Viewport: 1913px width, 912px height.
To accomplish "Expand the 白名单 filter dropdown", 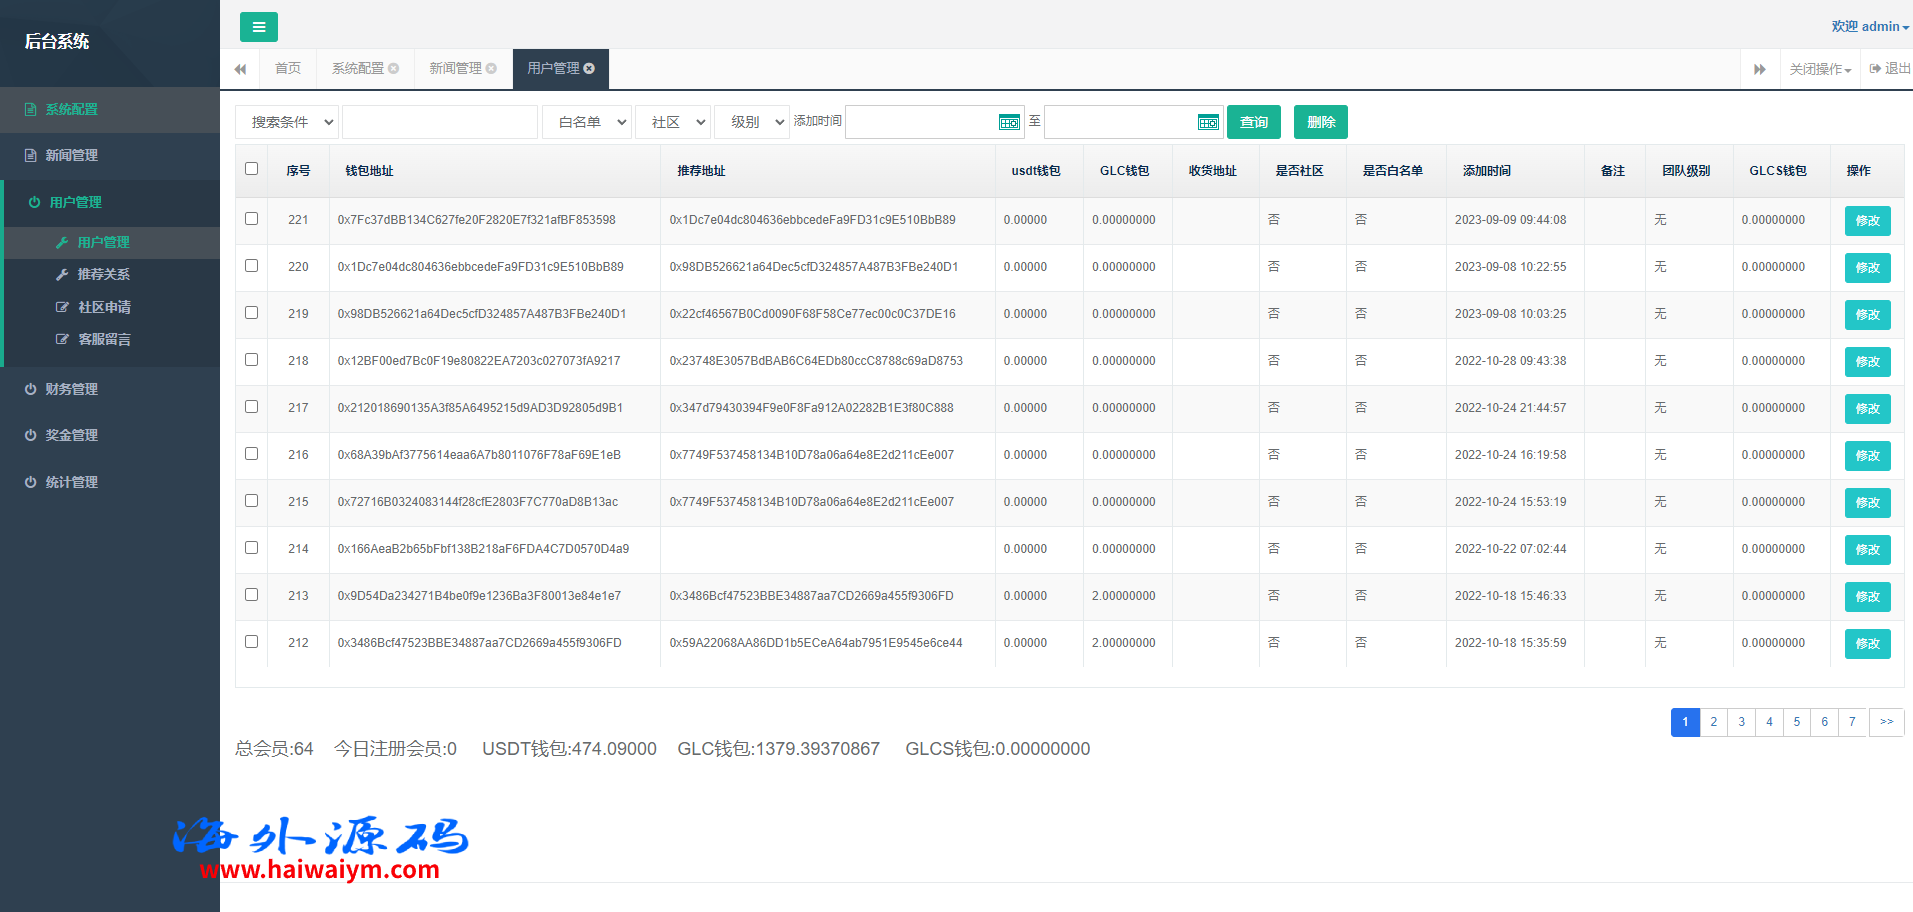I will [587, 122].
